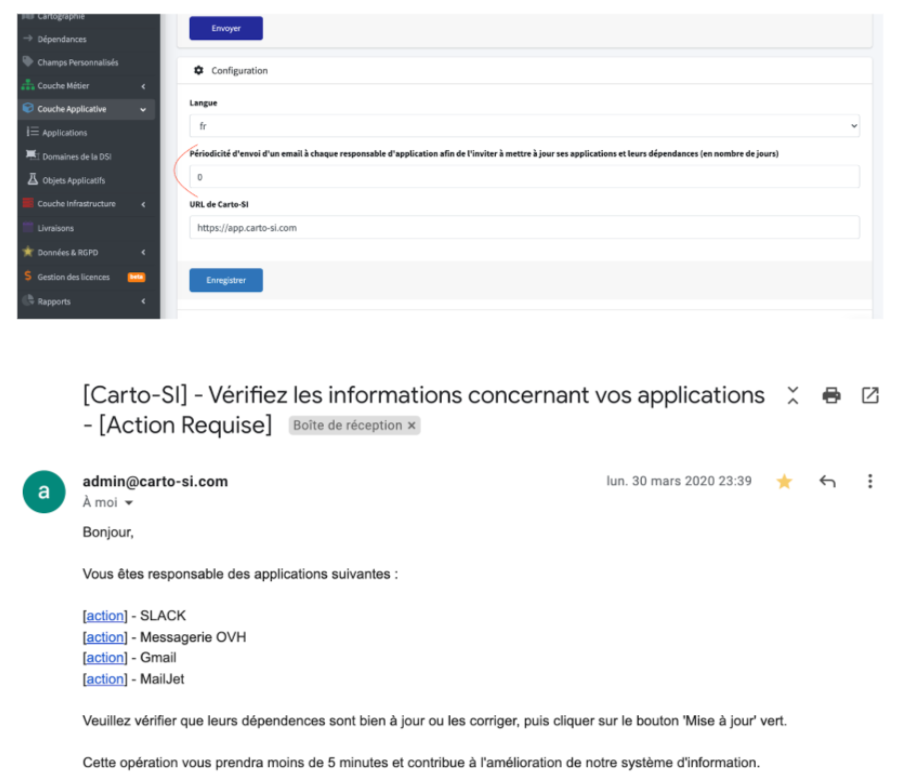Open Applications in the sidebar

click(64, 133)
